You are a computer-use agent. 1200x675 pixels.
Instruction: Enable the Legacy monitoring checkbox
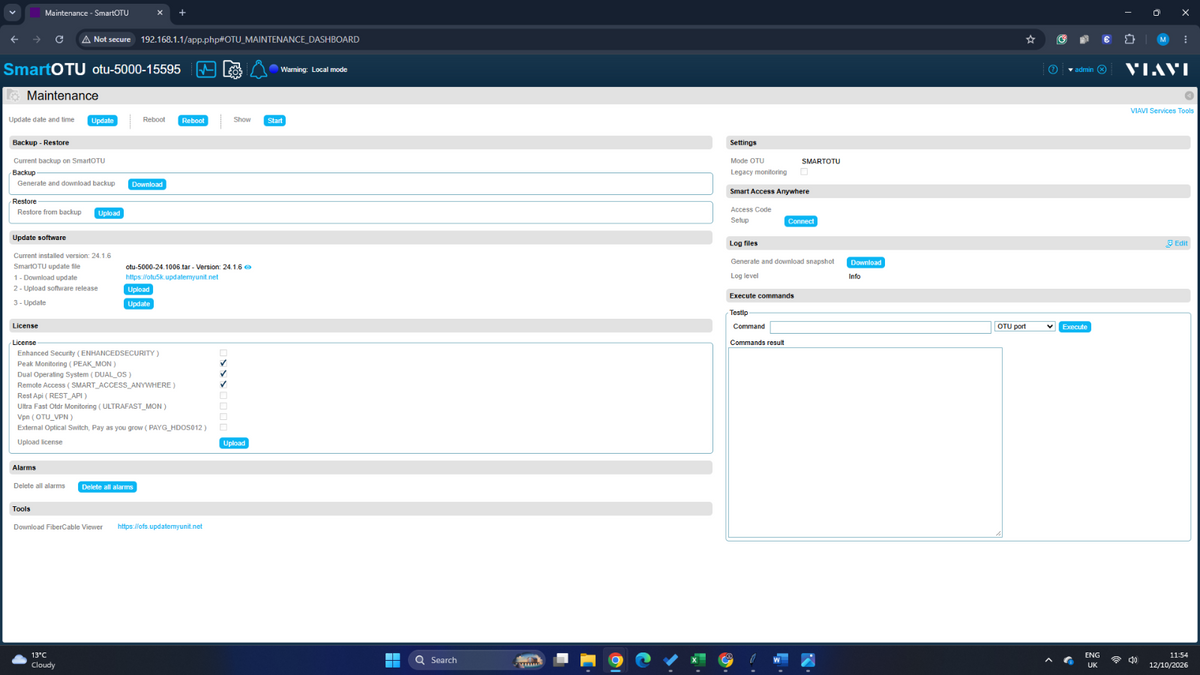pyautogui.click(x=804, y=172)
